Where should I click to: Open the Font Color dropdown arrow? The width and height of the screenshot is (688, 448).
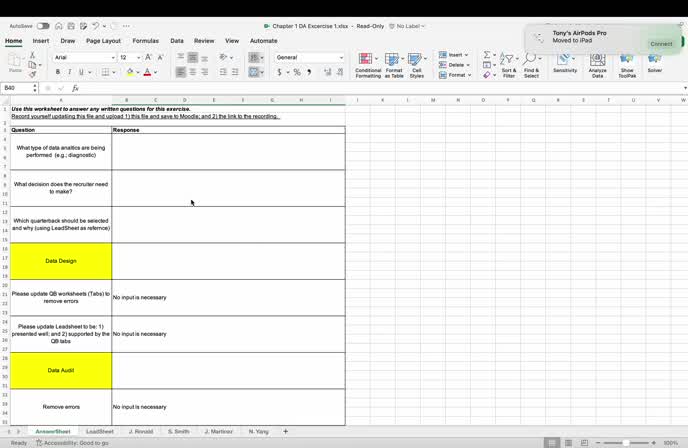tap(155, 72)
